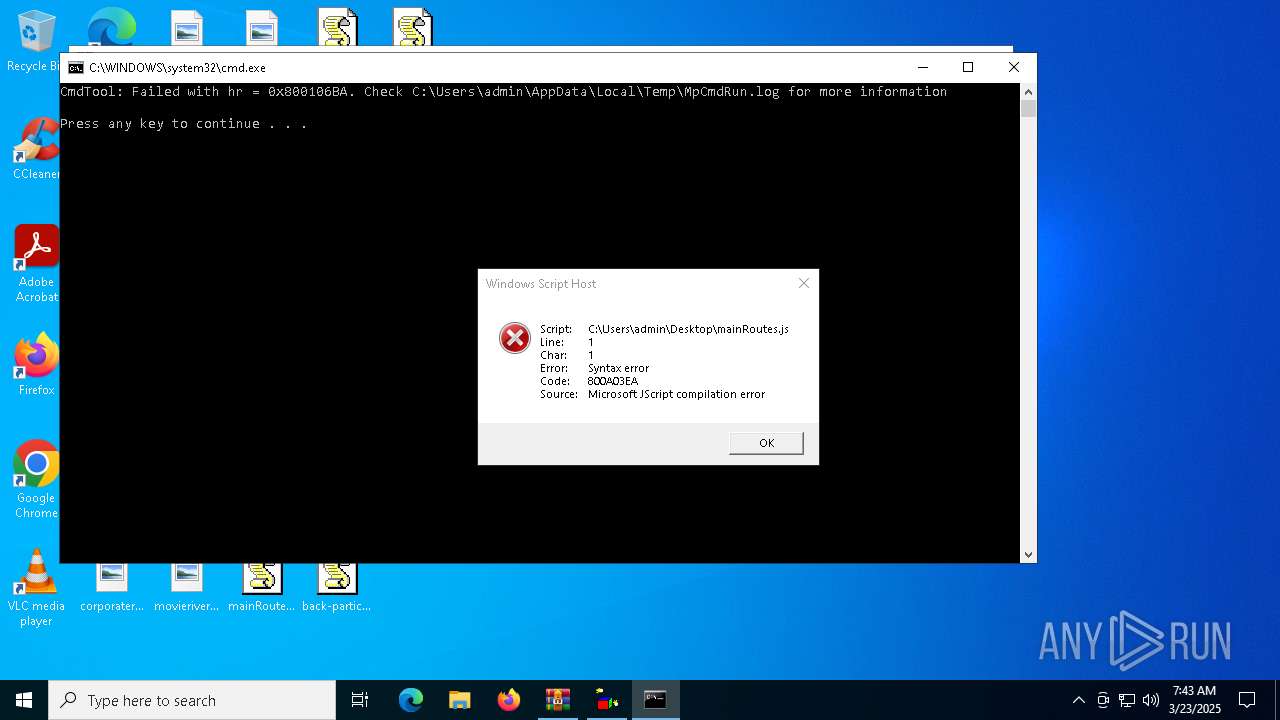Maximize the cmd.exe window
Viewport: 1280px width, 720px height.
coord(968,67)
